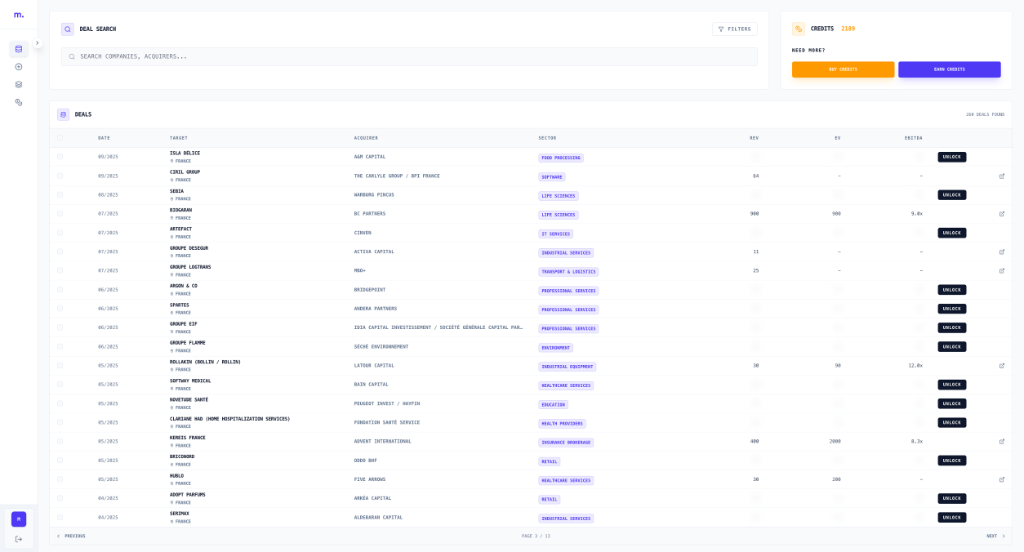This screenshot has width=1024, height=552.
Task: Click acquirer Advent International
Action: click(x=383, y=442)
